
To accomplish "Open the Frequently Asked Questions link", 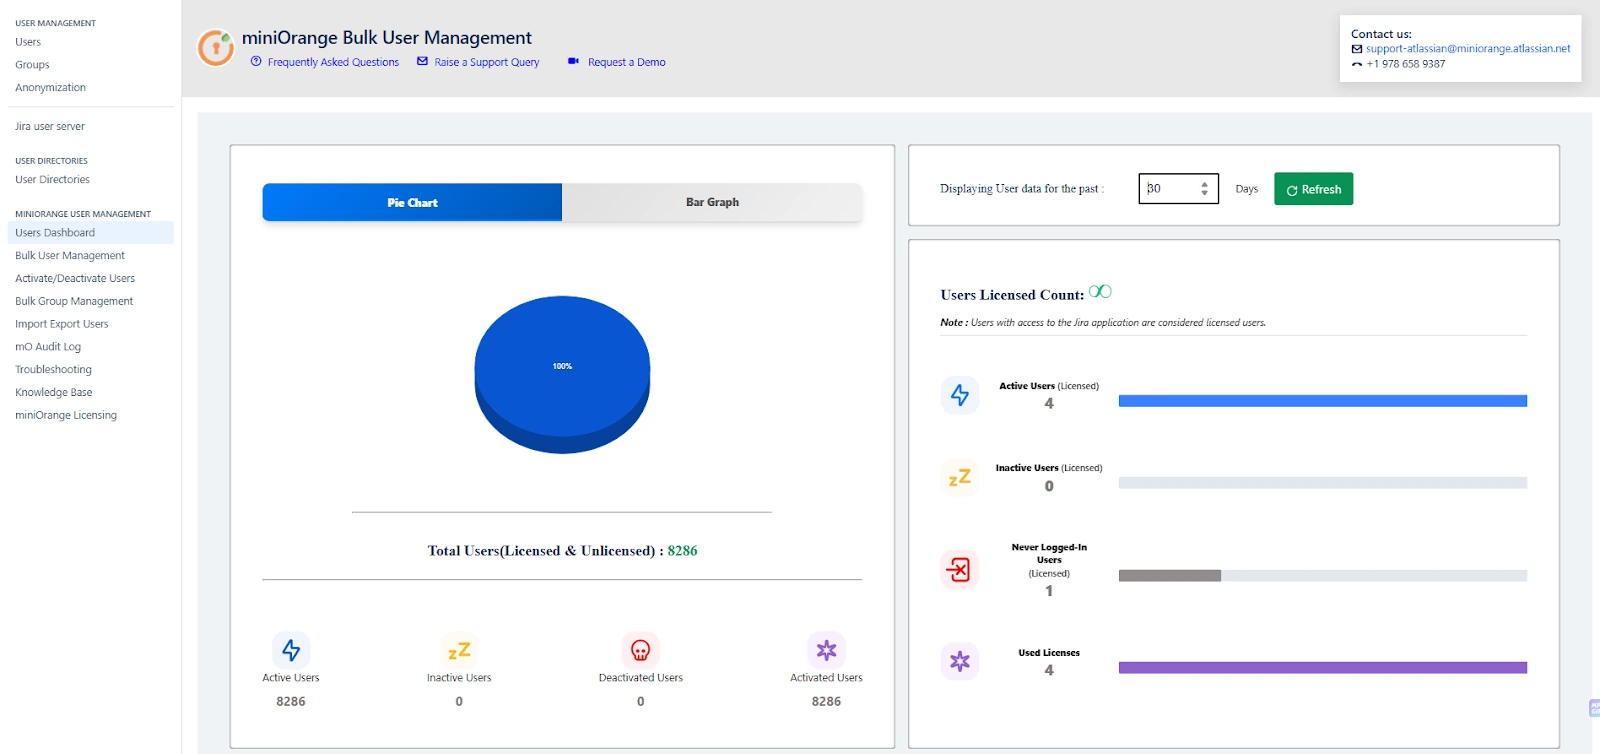I will 333,62.
